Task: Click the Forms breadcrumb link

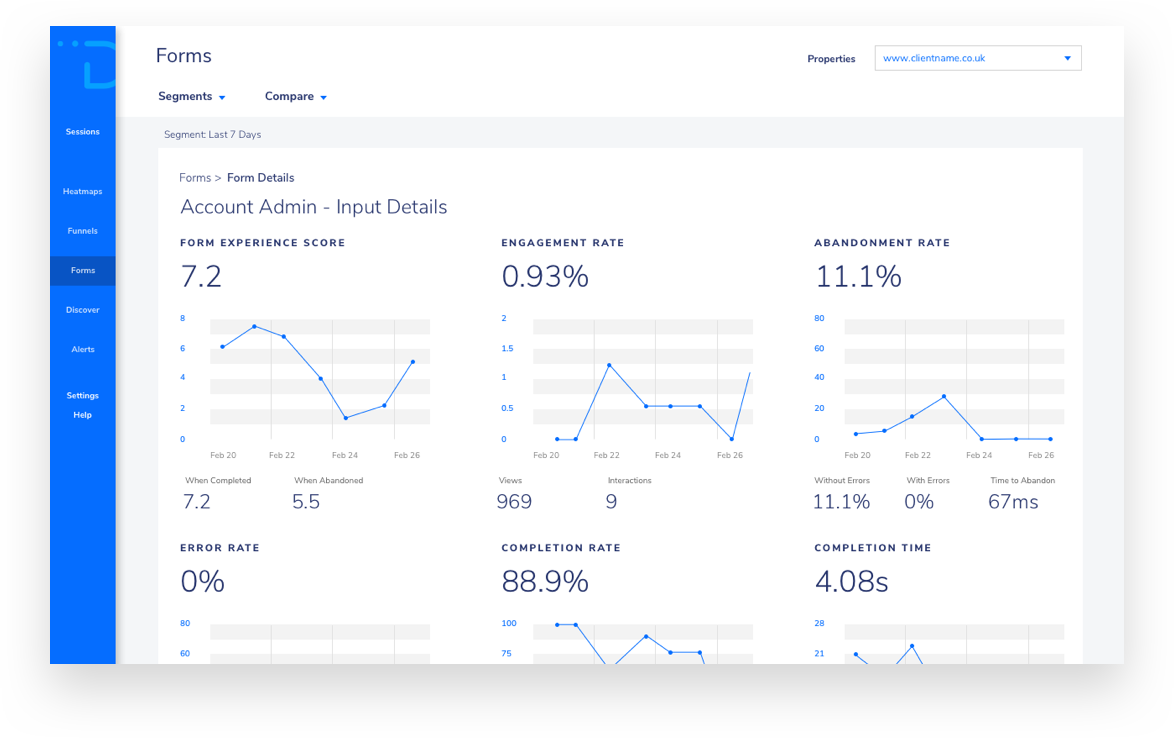Action: (195, 178)
